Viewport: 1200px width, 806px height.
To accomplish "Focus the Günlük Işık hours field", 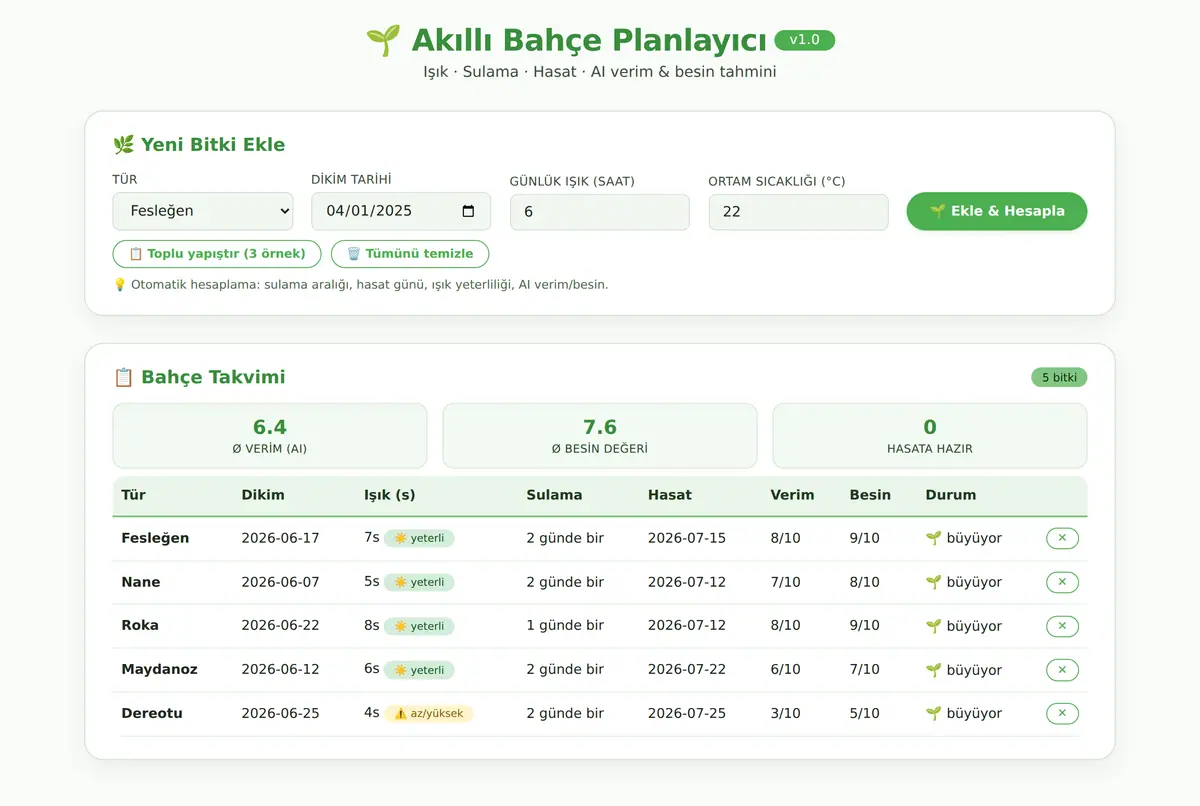I will click(x=600, y=212).
